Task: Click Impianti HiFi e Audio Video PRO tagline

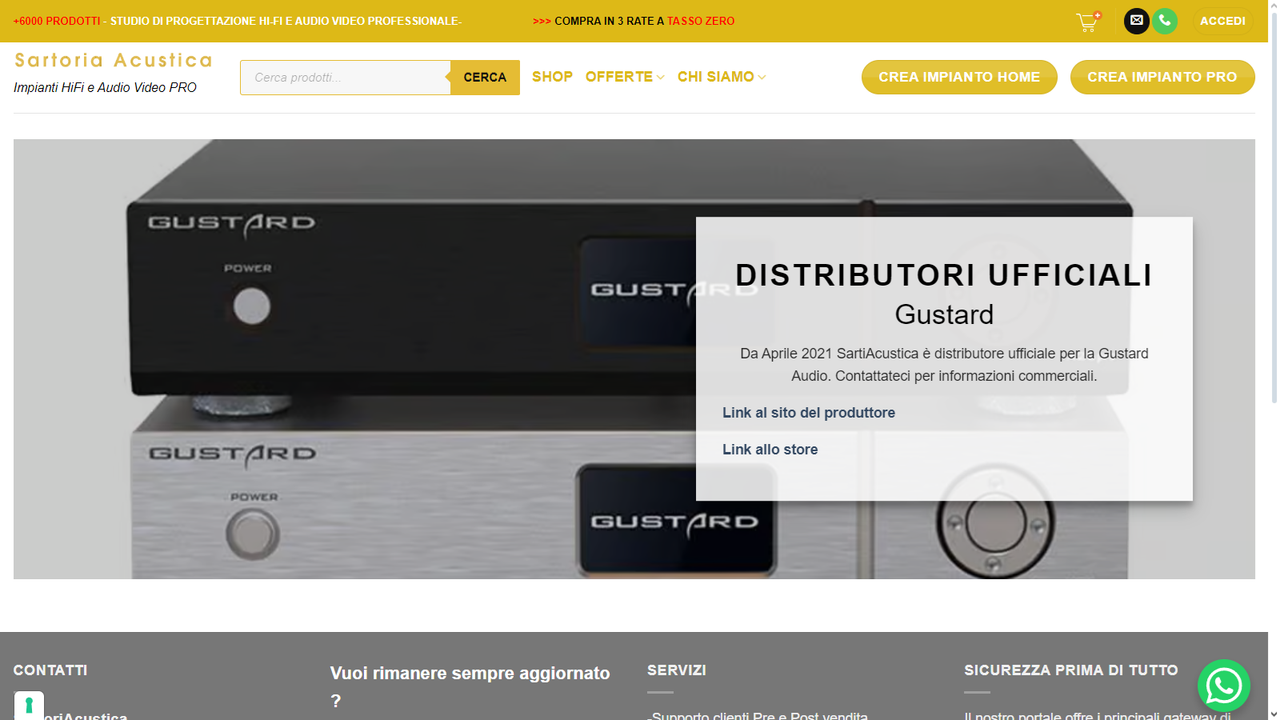Action: click(105, 88)
